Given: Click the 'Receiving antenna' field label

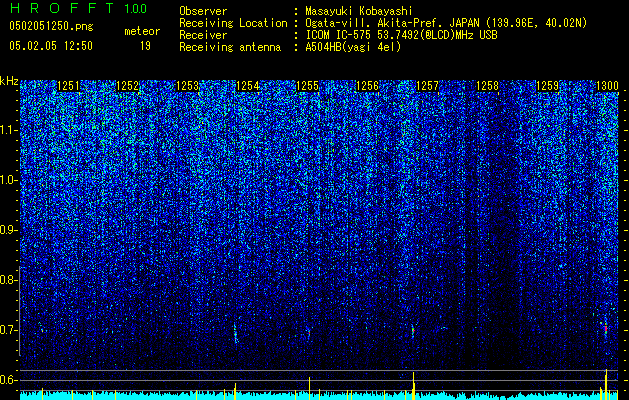Looking at the screenshot, I should (230, 47).
